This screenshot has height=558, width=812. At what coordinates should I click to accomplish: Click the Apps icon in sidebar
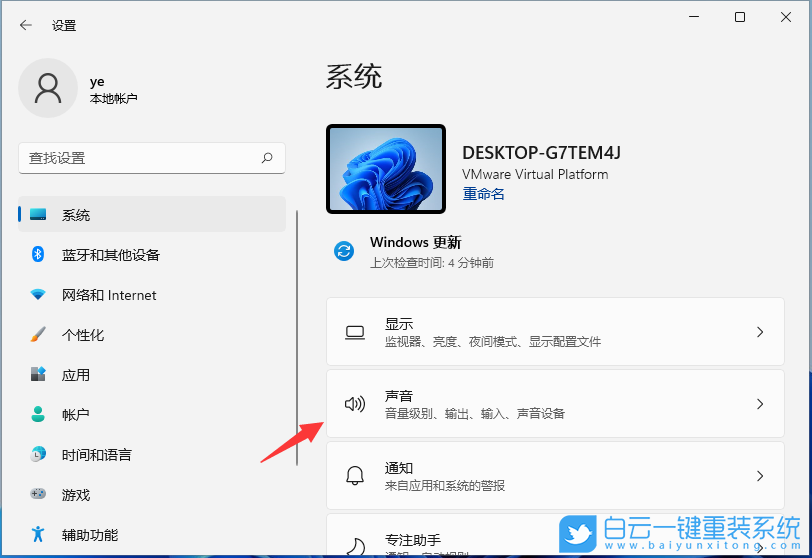[x=38, y=374]
